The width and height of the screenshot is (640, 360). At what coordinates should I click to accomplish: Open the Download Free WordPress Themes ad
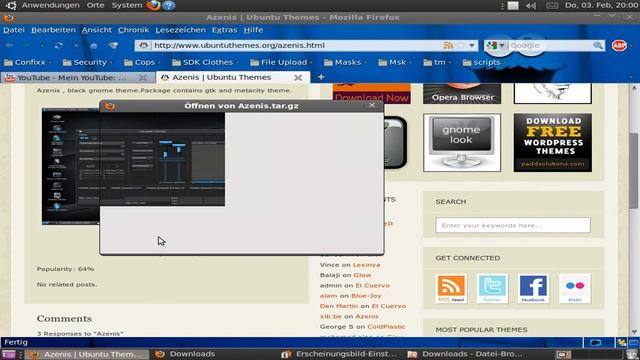553,142
